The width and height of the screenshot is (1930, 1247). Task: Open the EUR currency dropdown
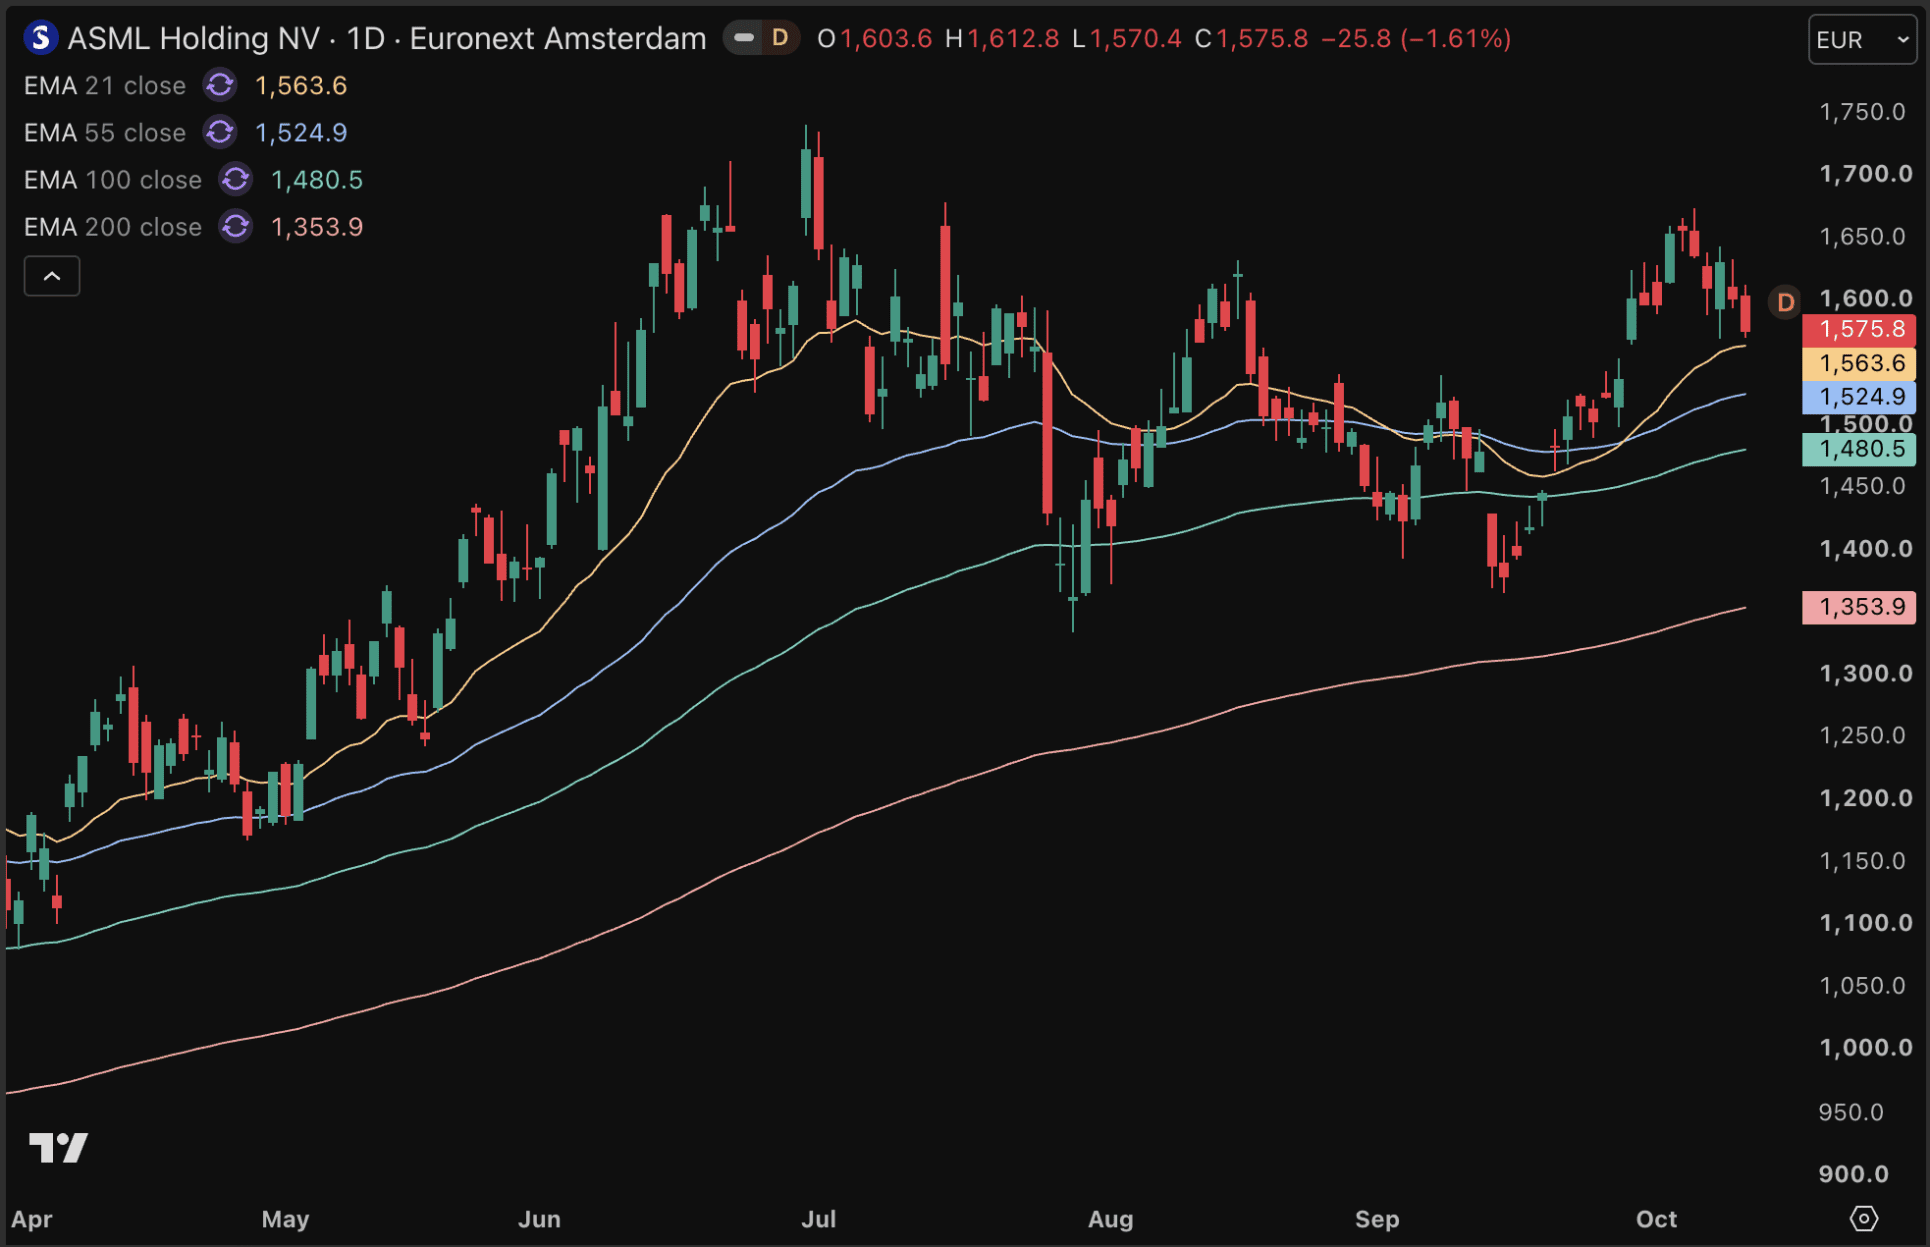(1862, 40)
